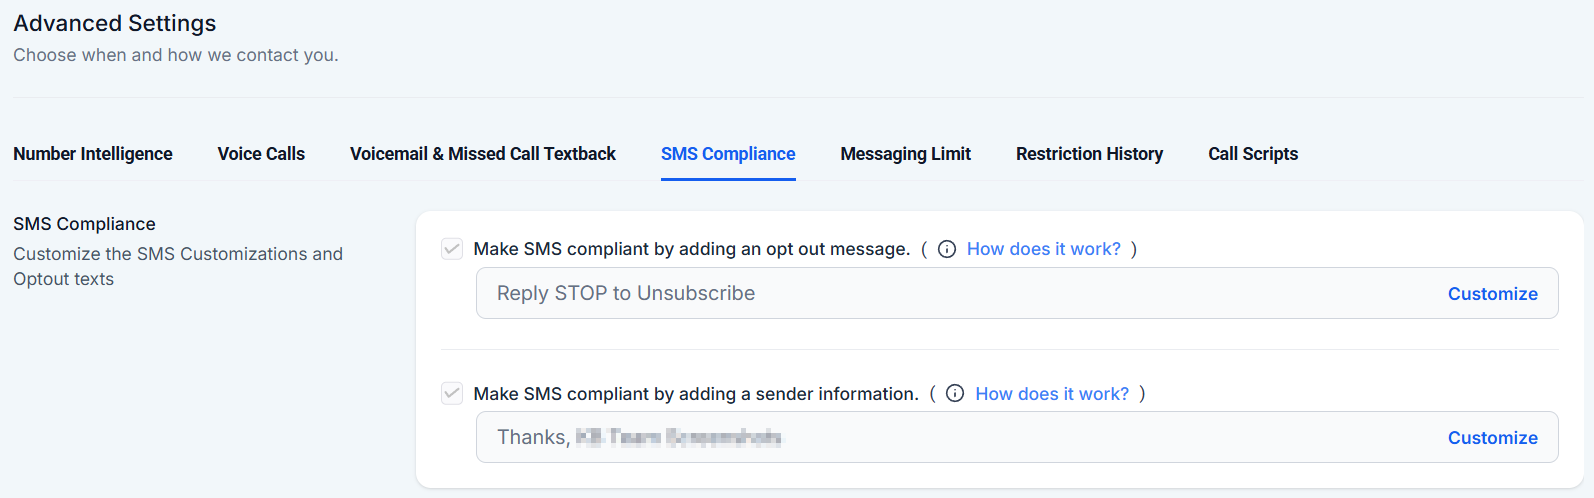The width and height of the screenshot is (1594, 498).
Task: Switch to the Voice Calls tab
Action: [261, 154]
